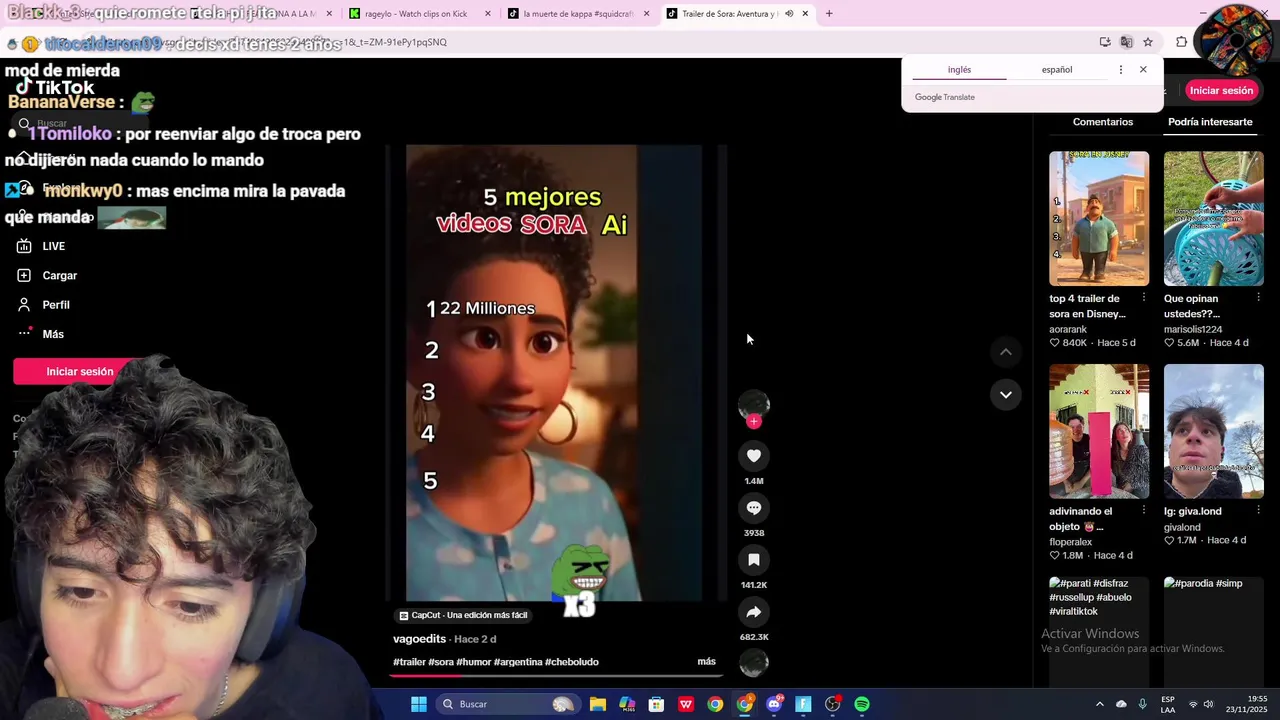The image size is (1280, 720).
Task: Switch to the Podría interesarte tab
Action: (1210, 122)
